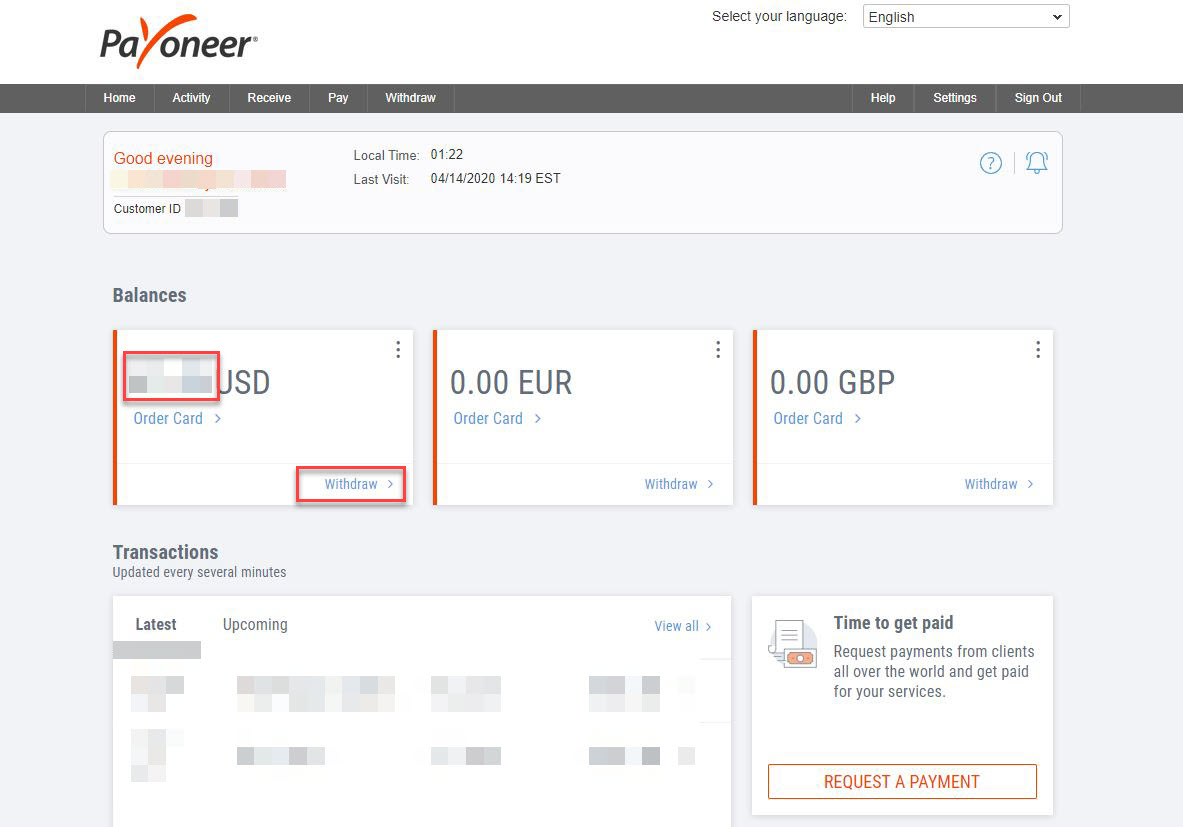Screen dimensions: 1183x827
Task: Click Withdraw on the EUR balance card
Action: tap(679, 484)
